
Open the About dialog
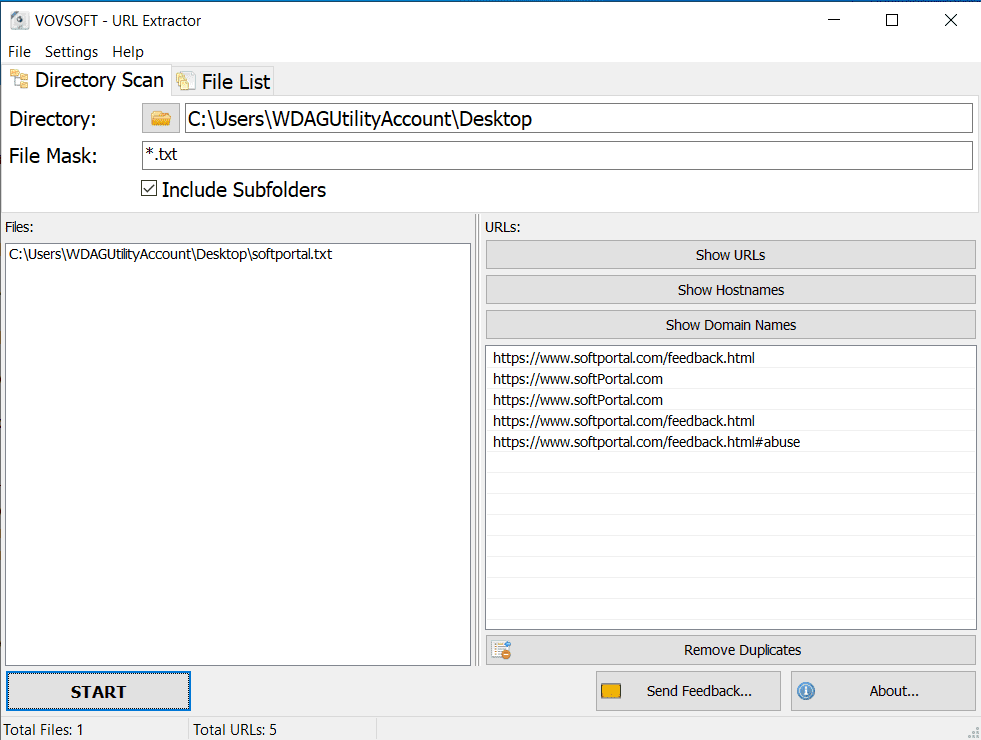883,691
